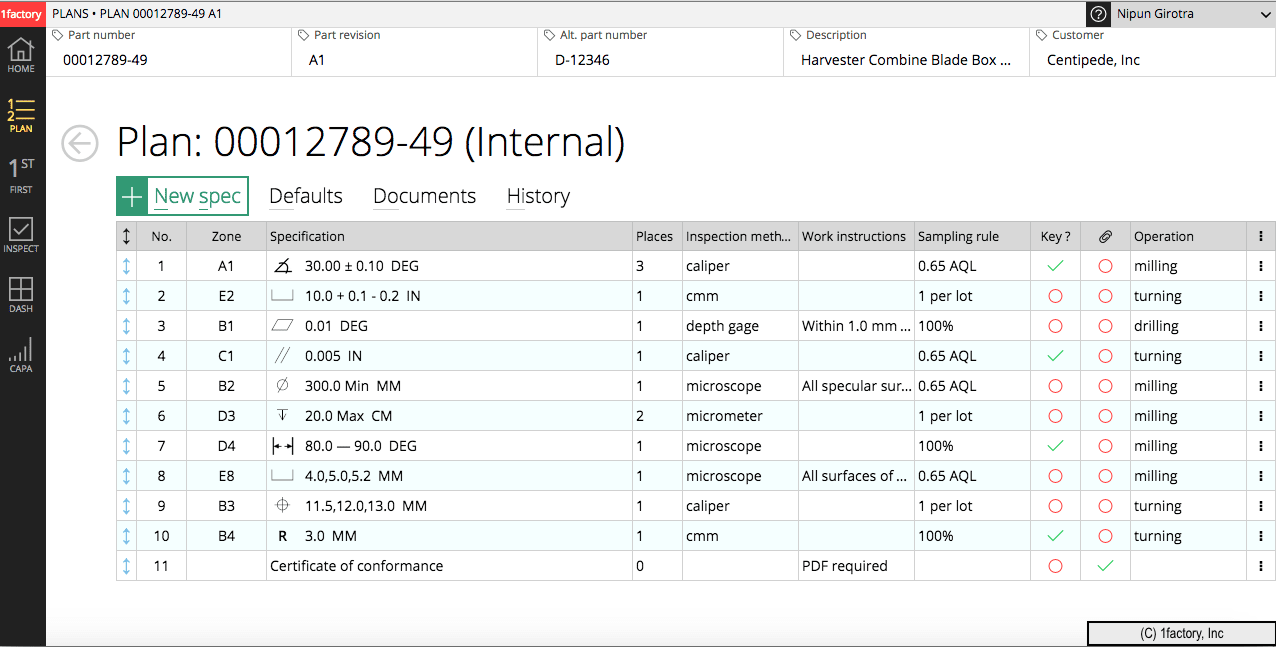Open the Dash grid icon
Screen dimensions: 1276x647
21,295
